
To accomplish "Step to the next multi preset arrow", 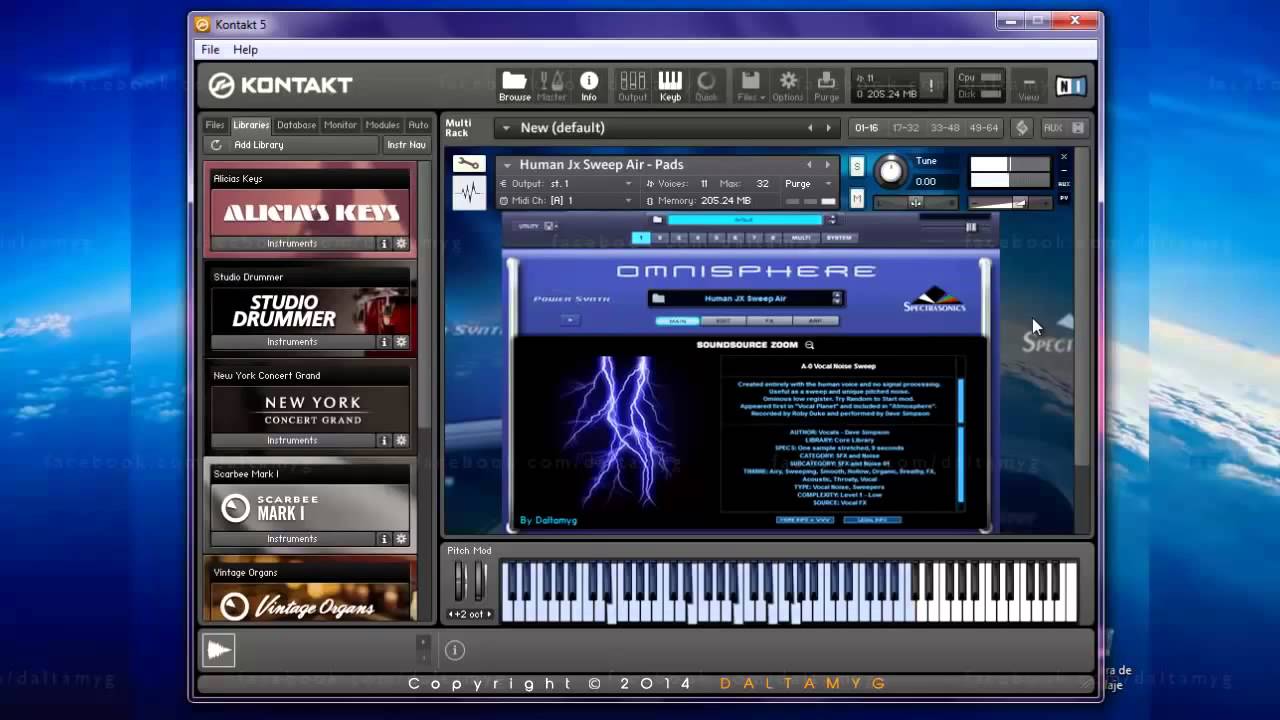I will pyautogui.click(x=828, y=128).
